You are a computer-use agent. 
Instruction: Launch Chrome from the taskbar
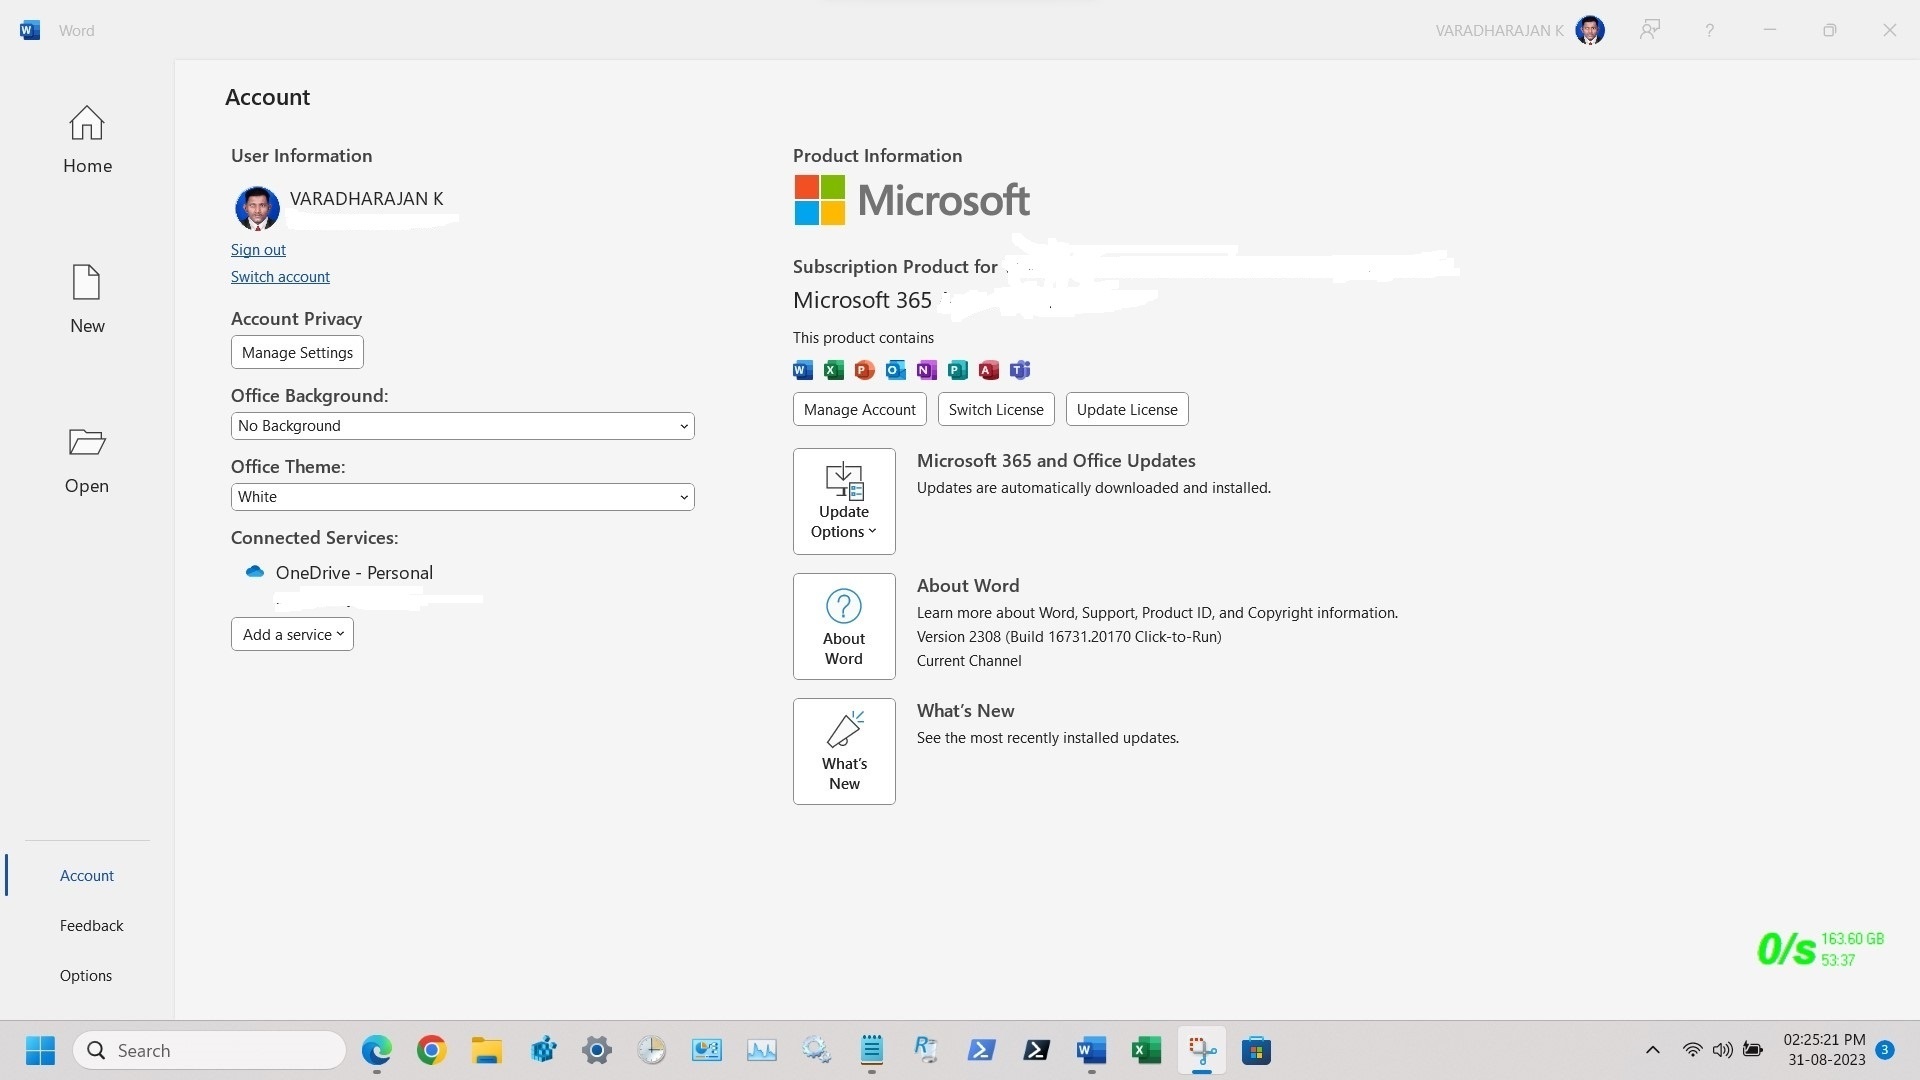pos(431,1050)
